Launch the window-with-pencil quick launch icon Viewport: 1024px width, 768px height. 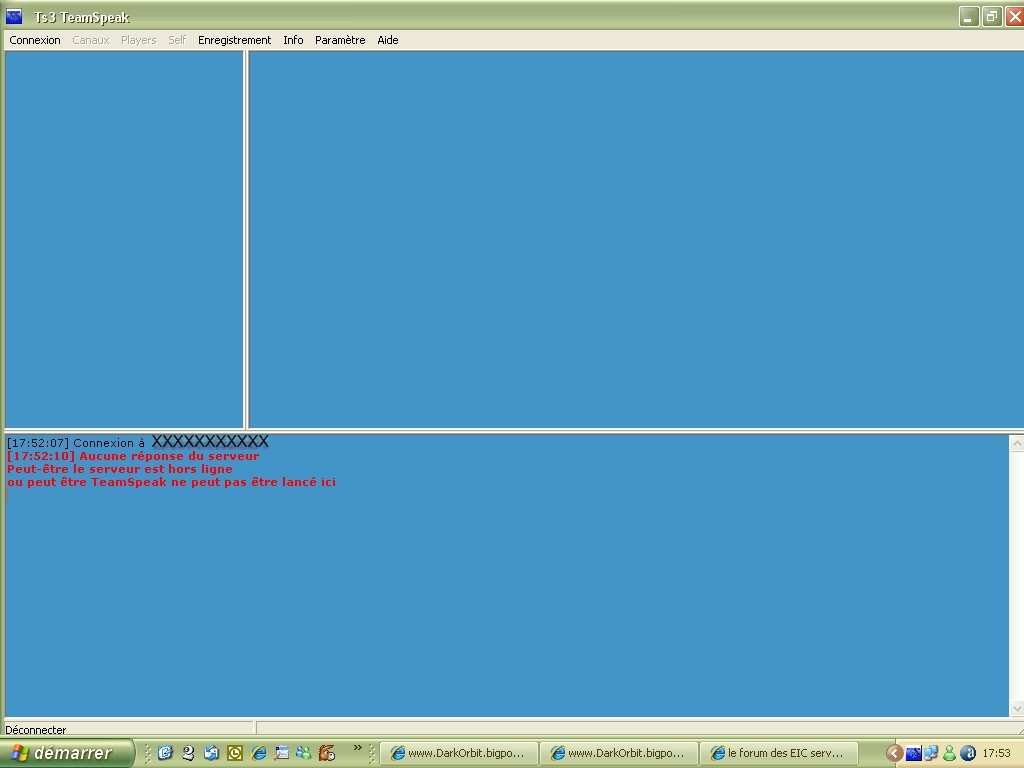[x=281, y=753]
